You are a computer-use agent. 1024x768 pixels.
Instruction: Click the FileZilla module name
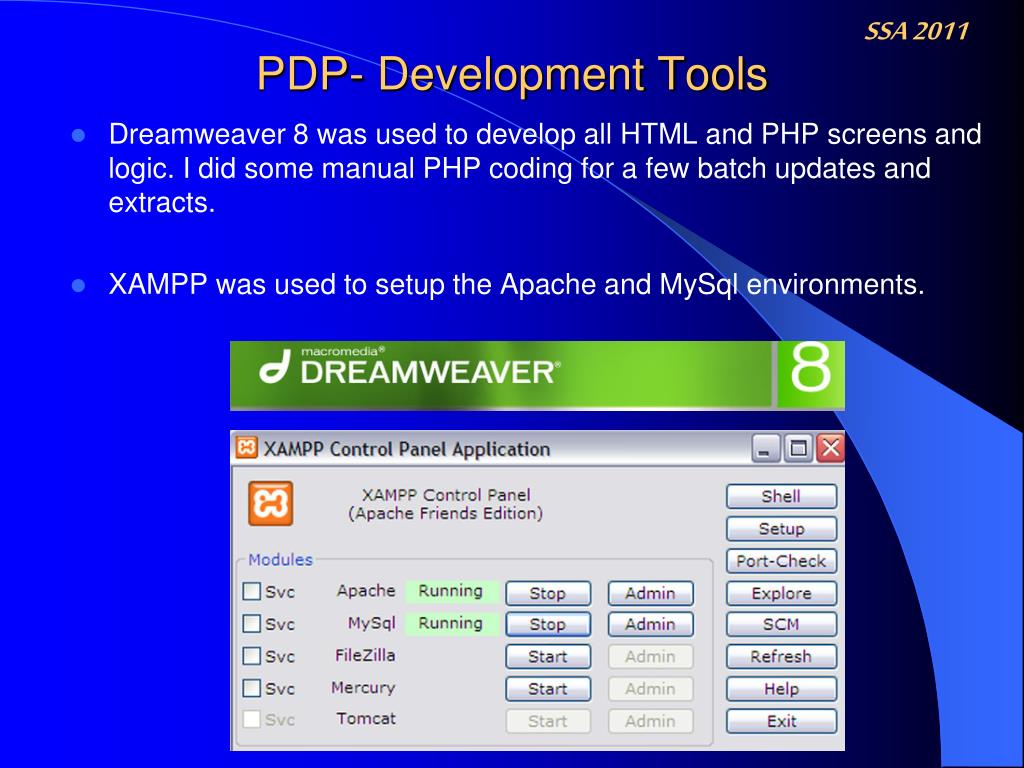(365, 655)
